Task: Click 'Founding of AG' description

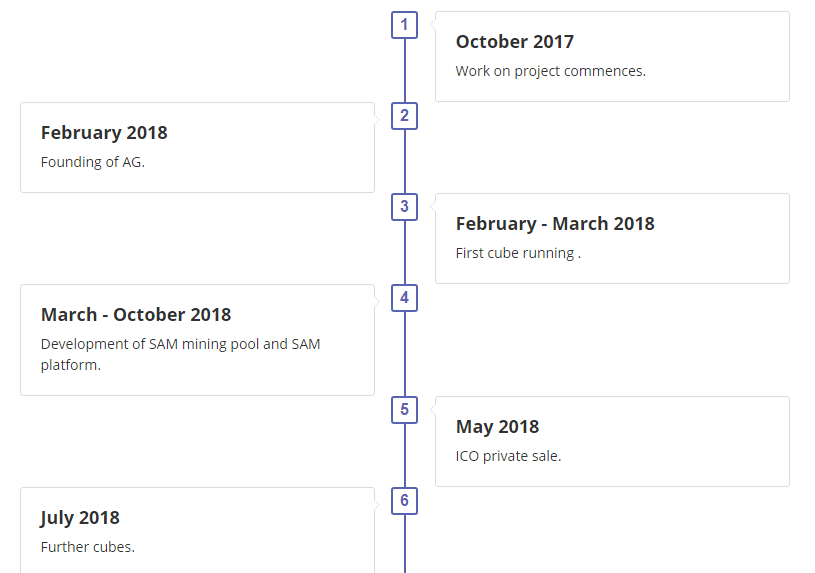Action: pyautogui.click(x=93, y=162)
